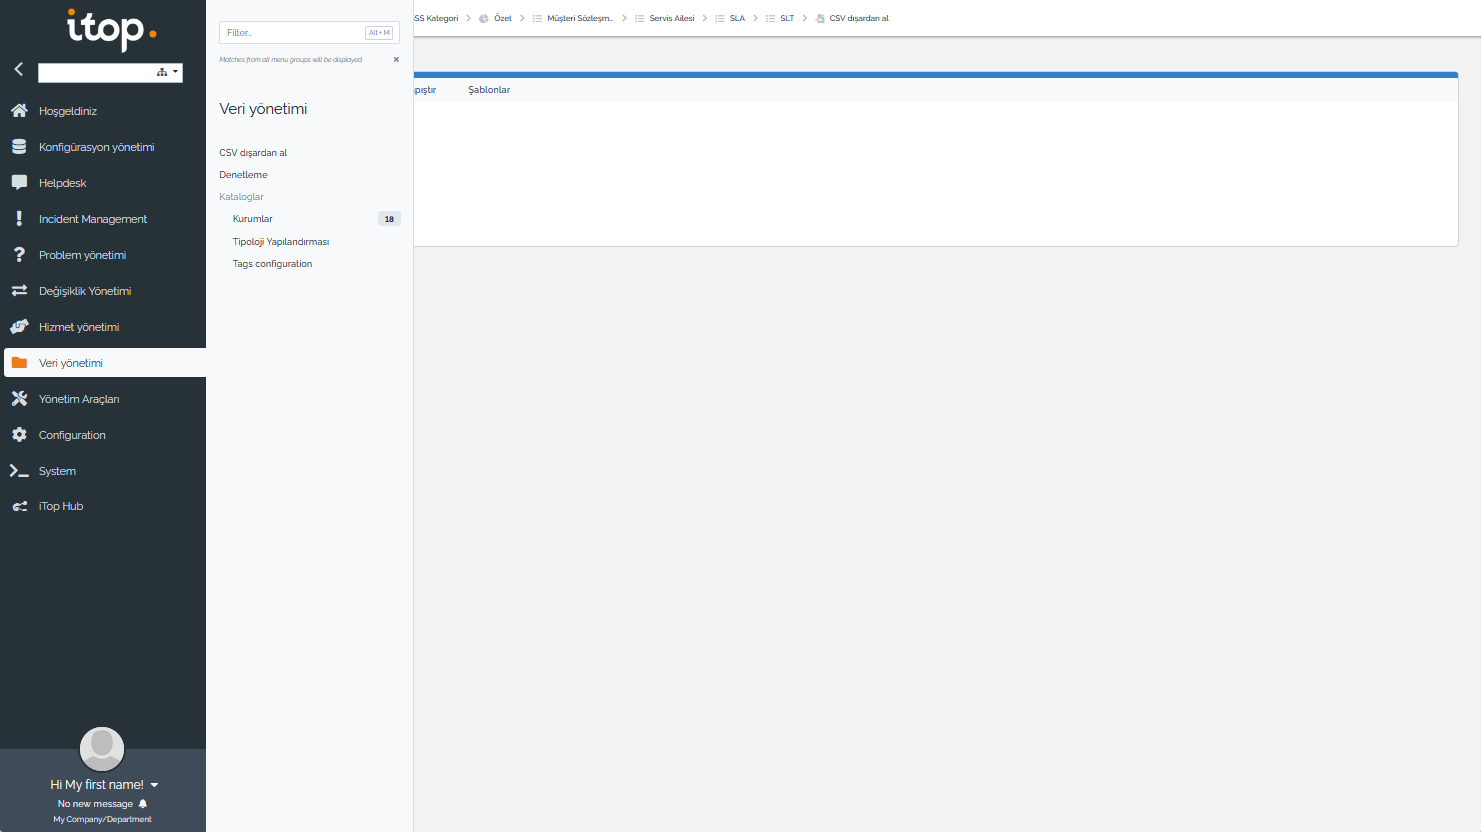The image size is (1481, 832).
Task: Click the Problem yönetimi question mark icon
Action: tap(19, 255)
